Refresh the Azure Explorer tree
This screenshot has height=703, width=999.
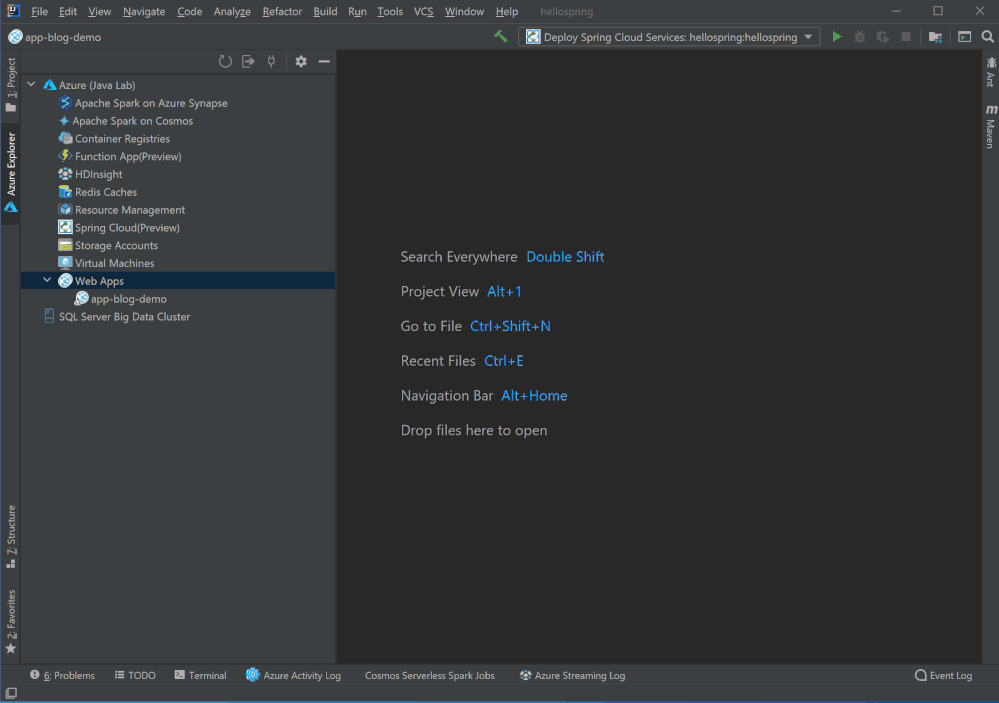[x=225, y=62]
